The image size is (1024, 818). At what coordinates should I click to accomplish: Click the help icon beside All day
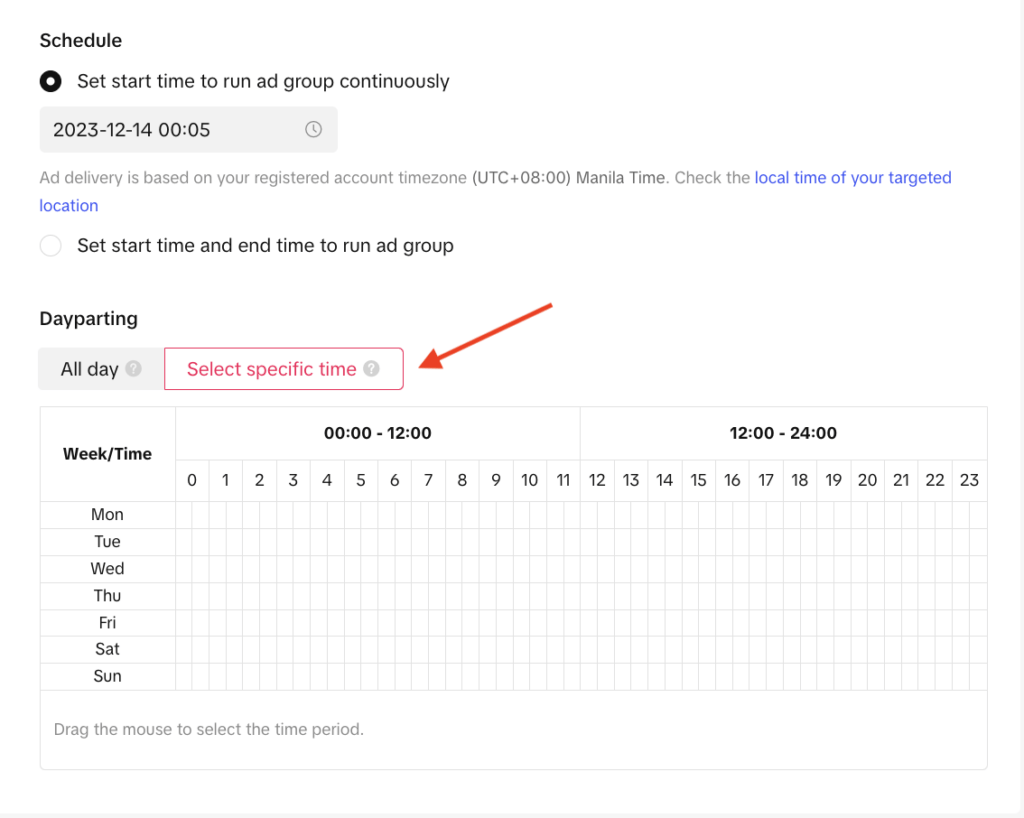[134, 369]
